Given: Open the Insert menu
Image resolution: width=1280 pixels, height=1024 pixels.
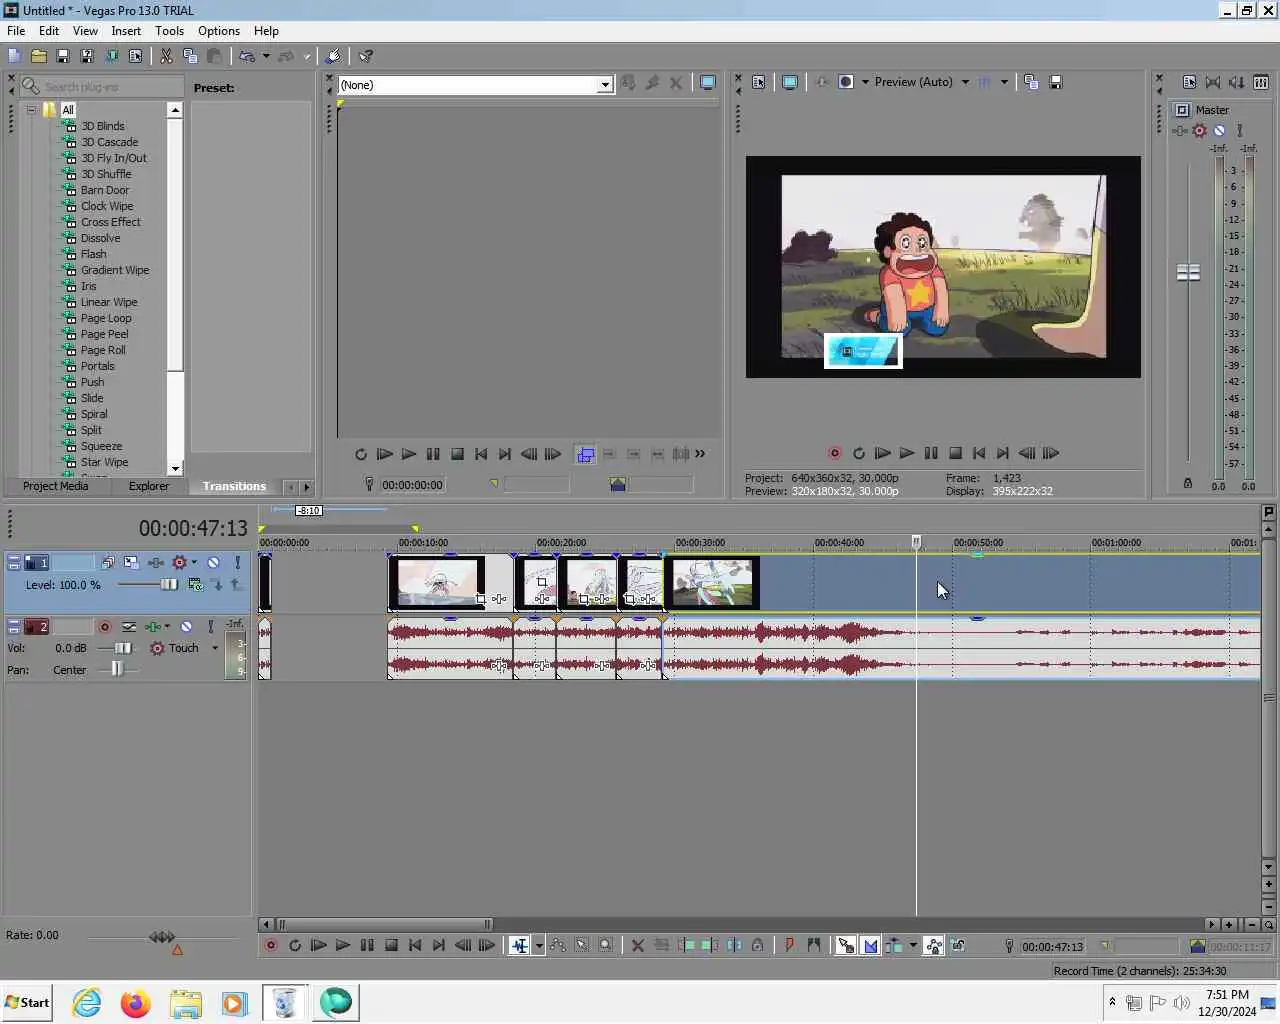Looking at the screenshot, I should [x=126, y=31].
